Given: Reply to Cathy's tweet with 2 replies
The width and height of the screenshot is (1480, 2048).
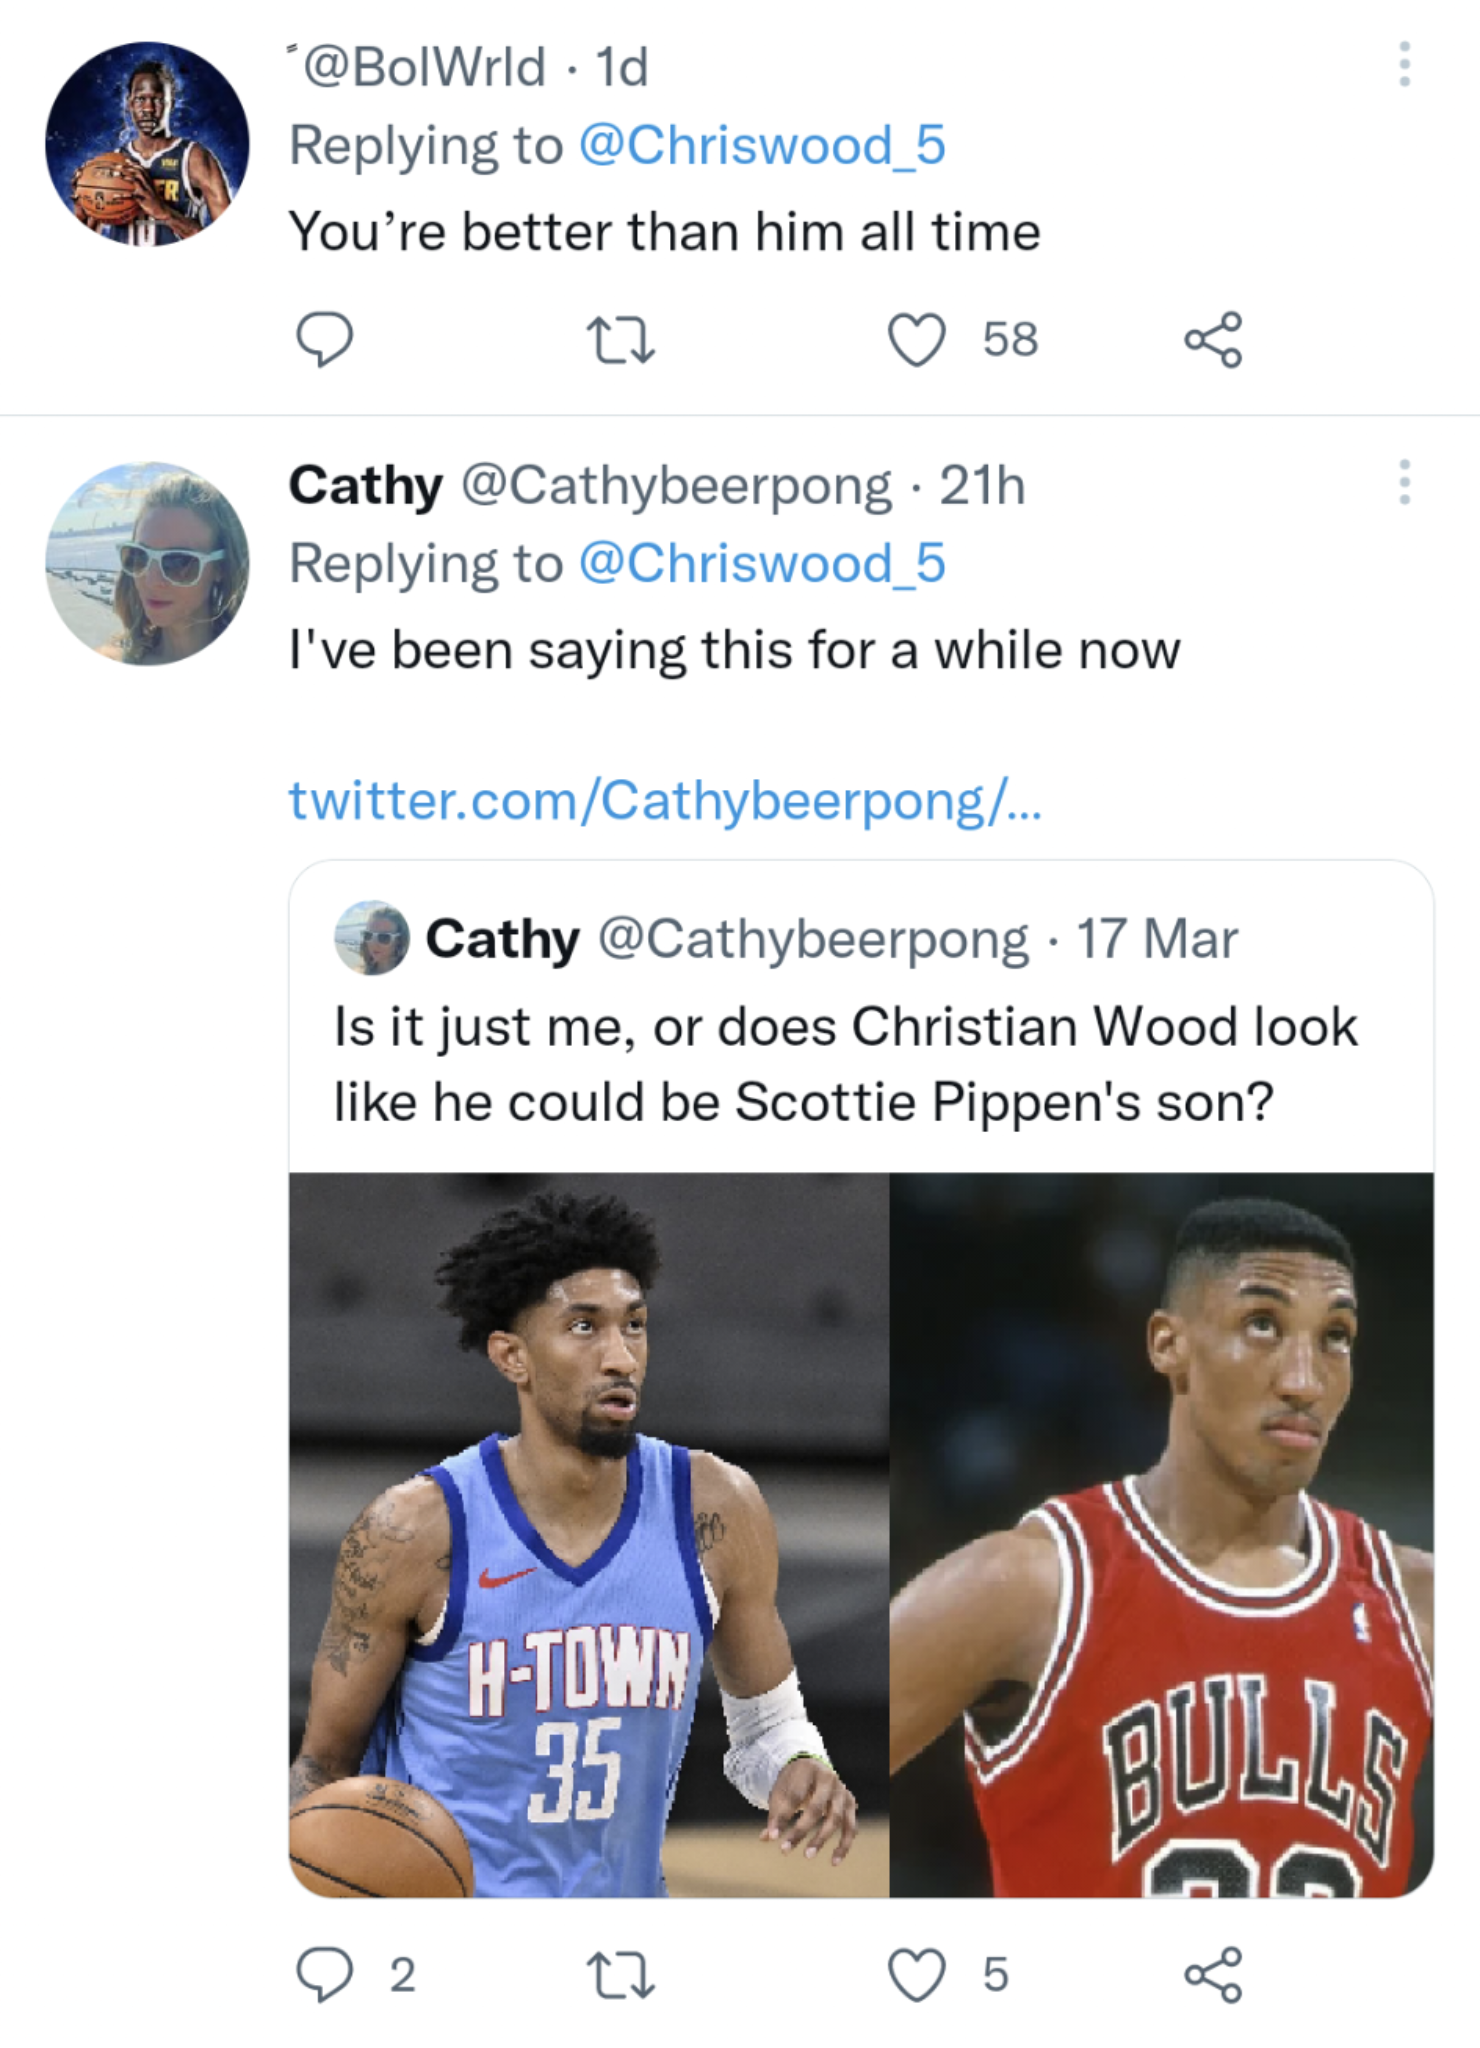Looking at the screenshot, I should click(324, 1975).
